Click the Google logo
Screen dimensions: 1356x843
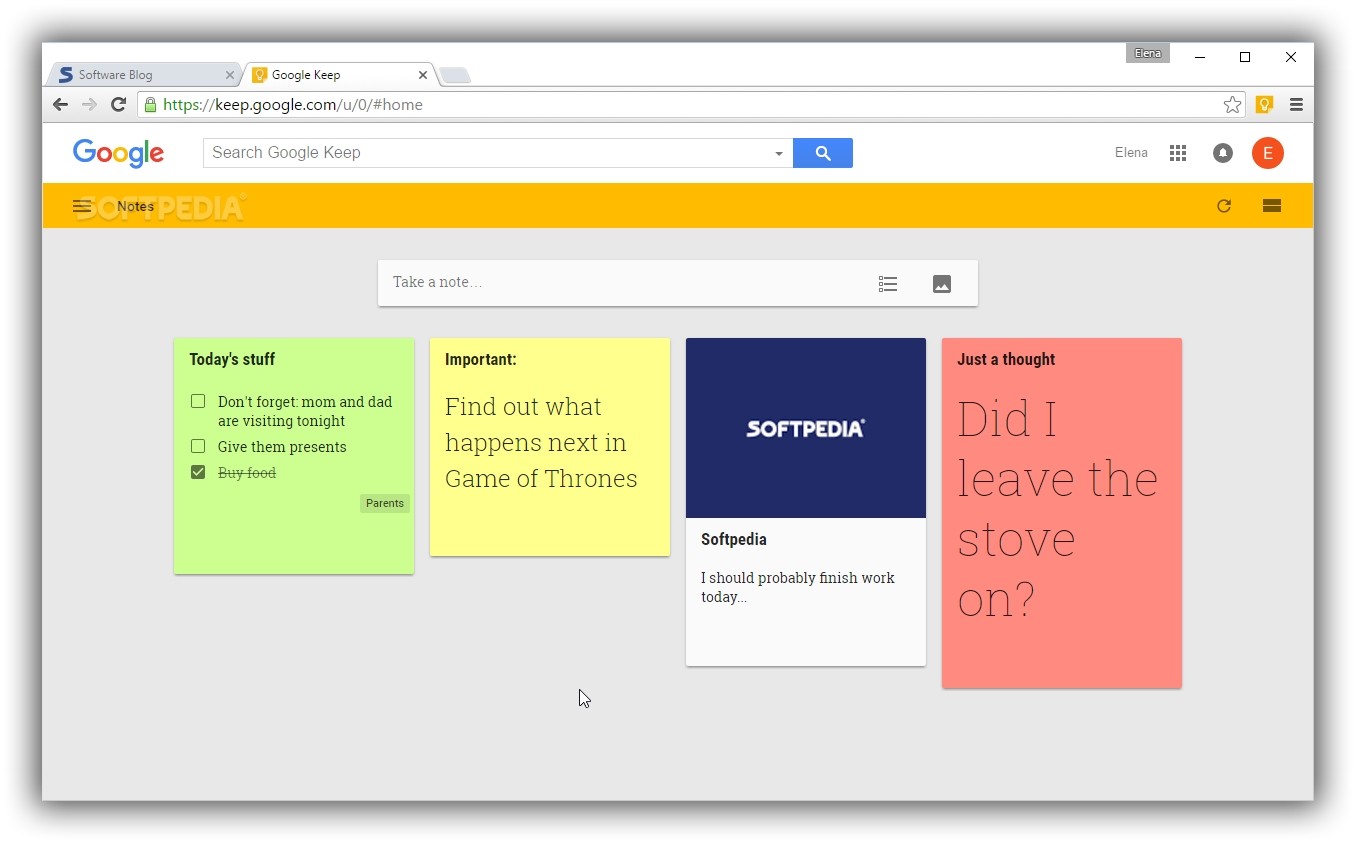point(118,153)
